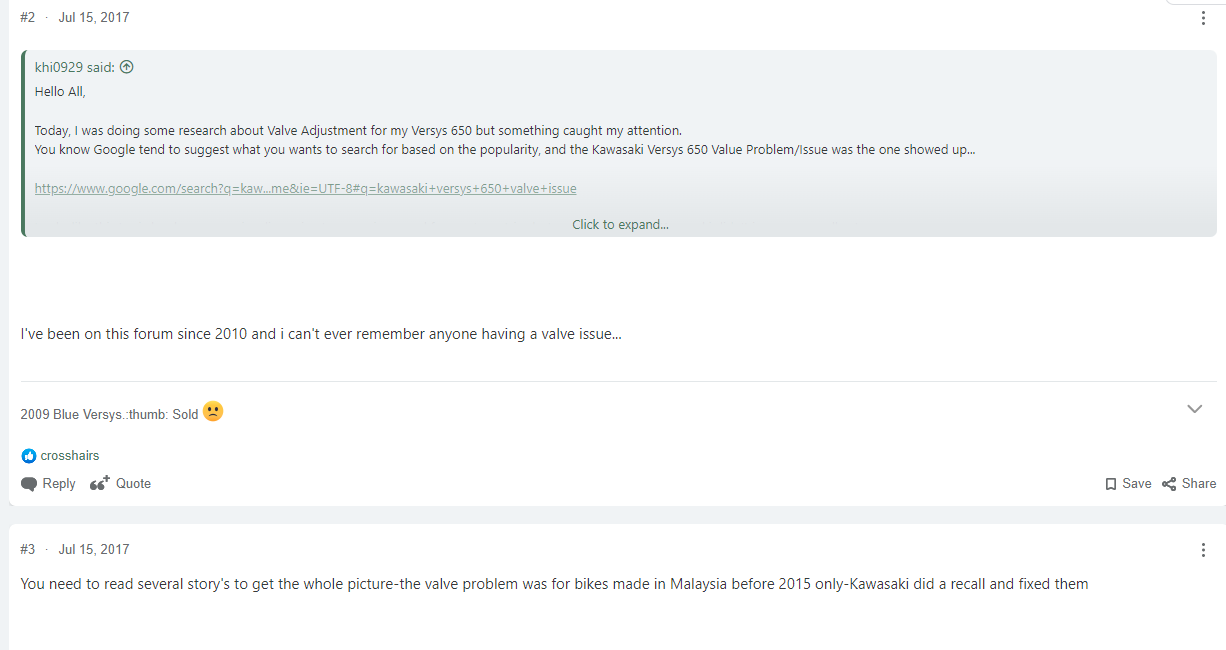
Task: Open crosshairs user profile from likes
Action: [70, 456]
